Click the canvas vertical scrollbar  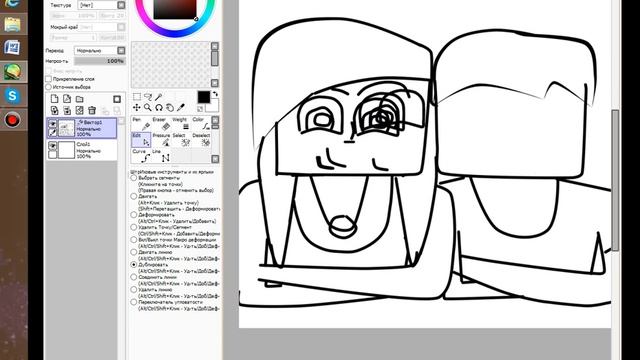615,180
